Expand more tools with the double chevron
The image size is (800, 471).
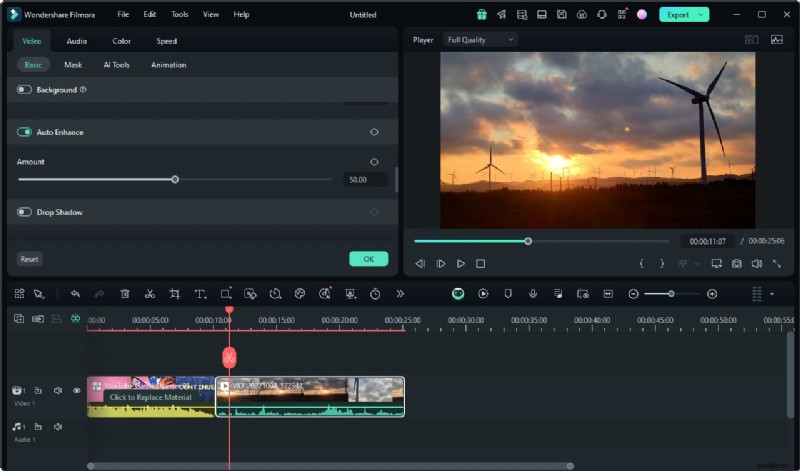pos(400,294)
